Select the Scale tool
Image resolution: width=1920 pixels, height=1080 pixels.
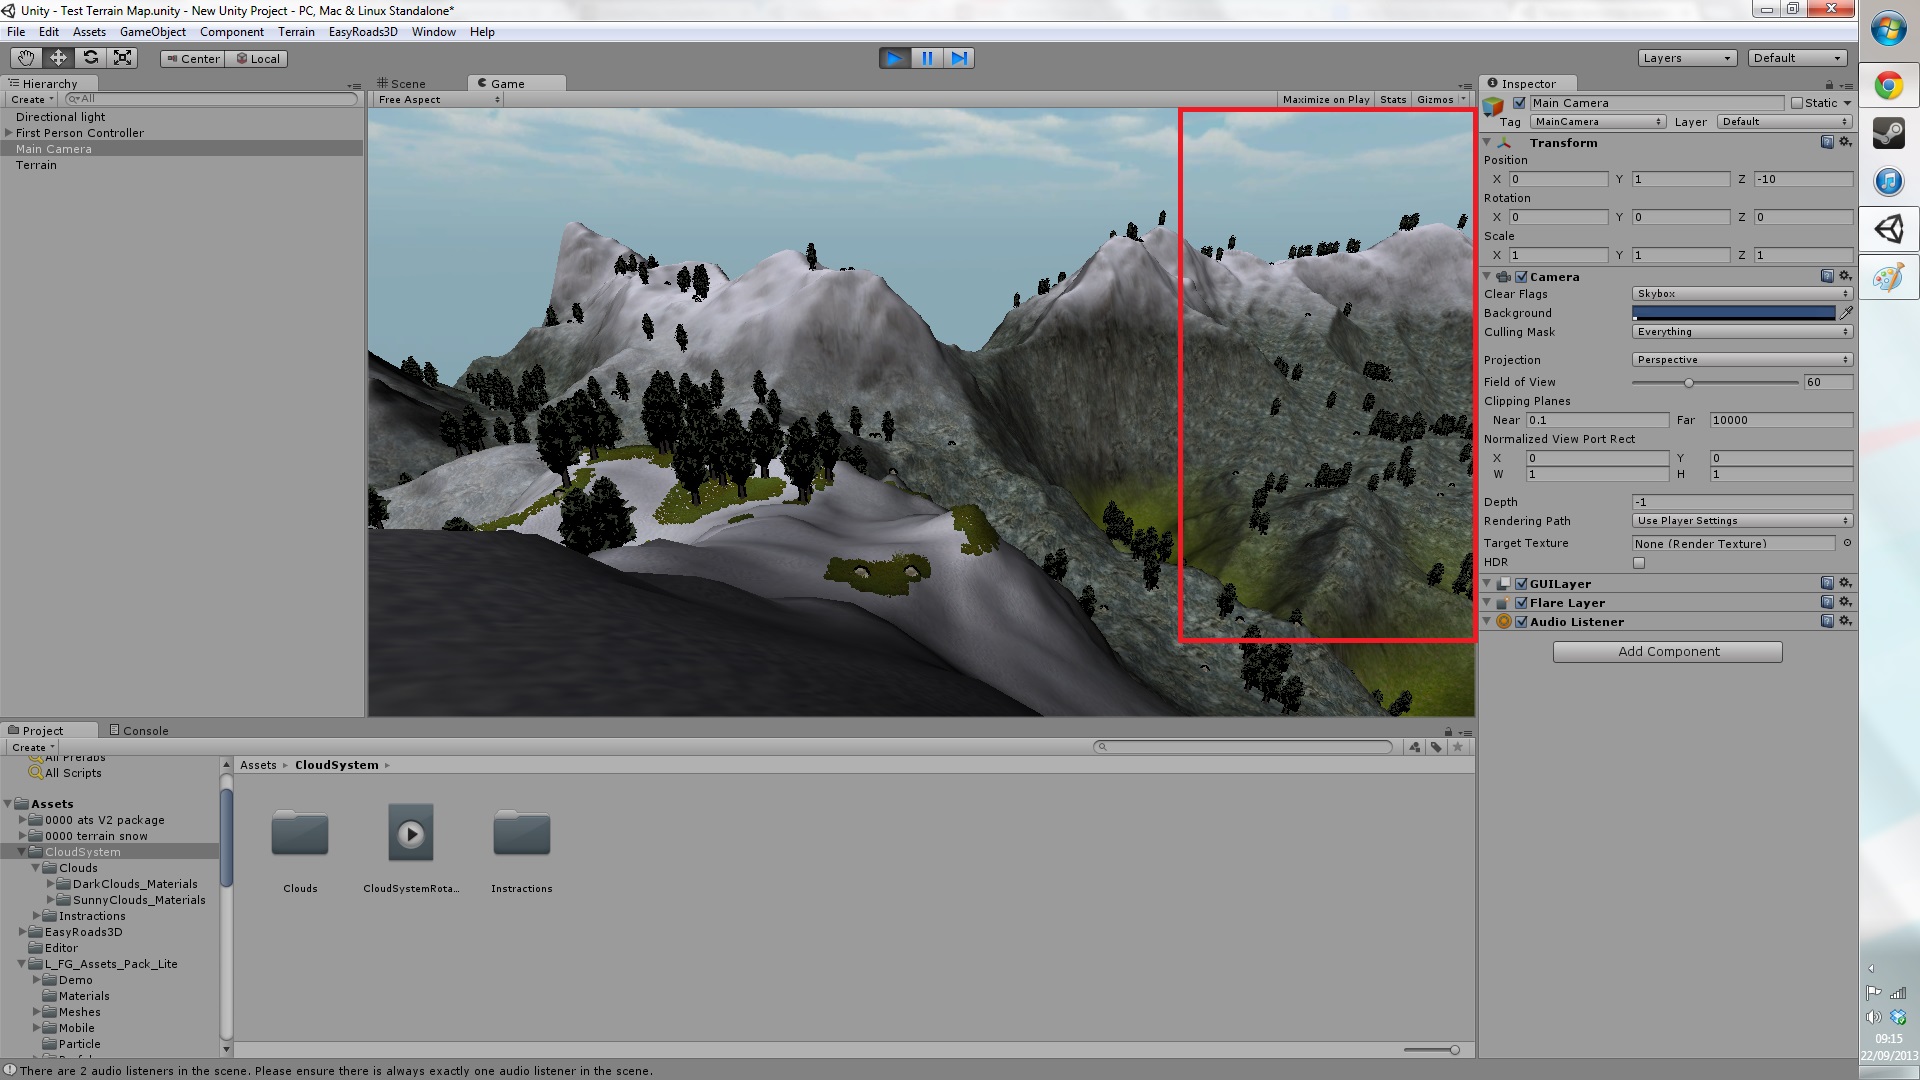(x=122, y=58)
